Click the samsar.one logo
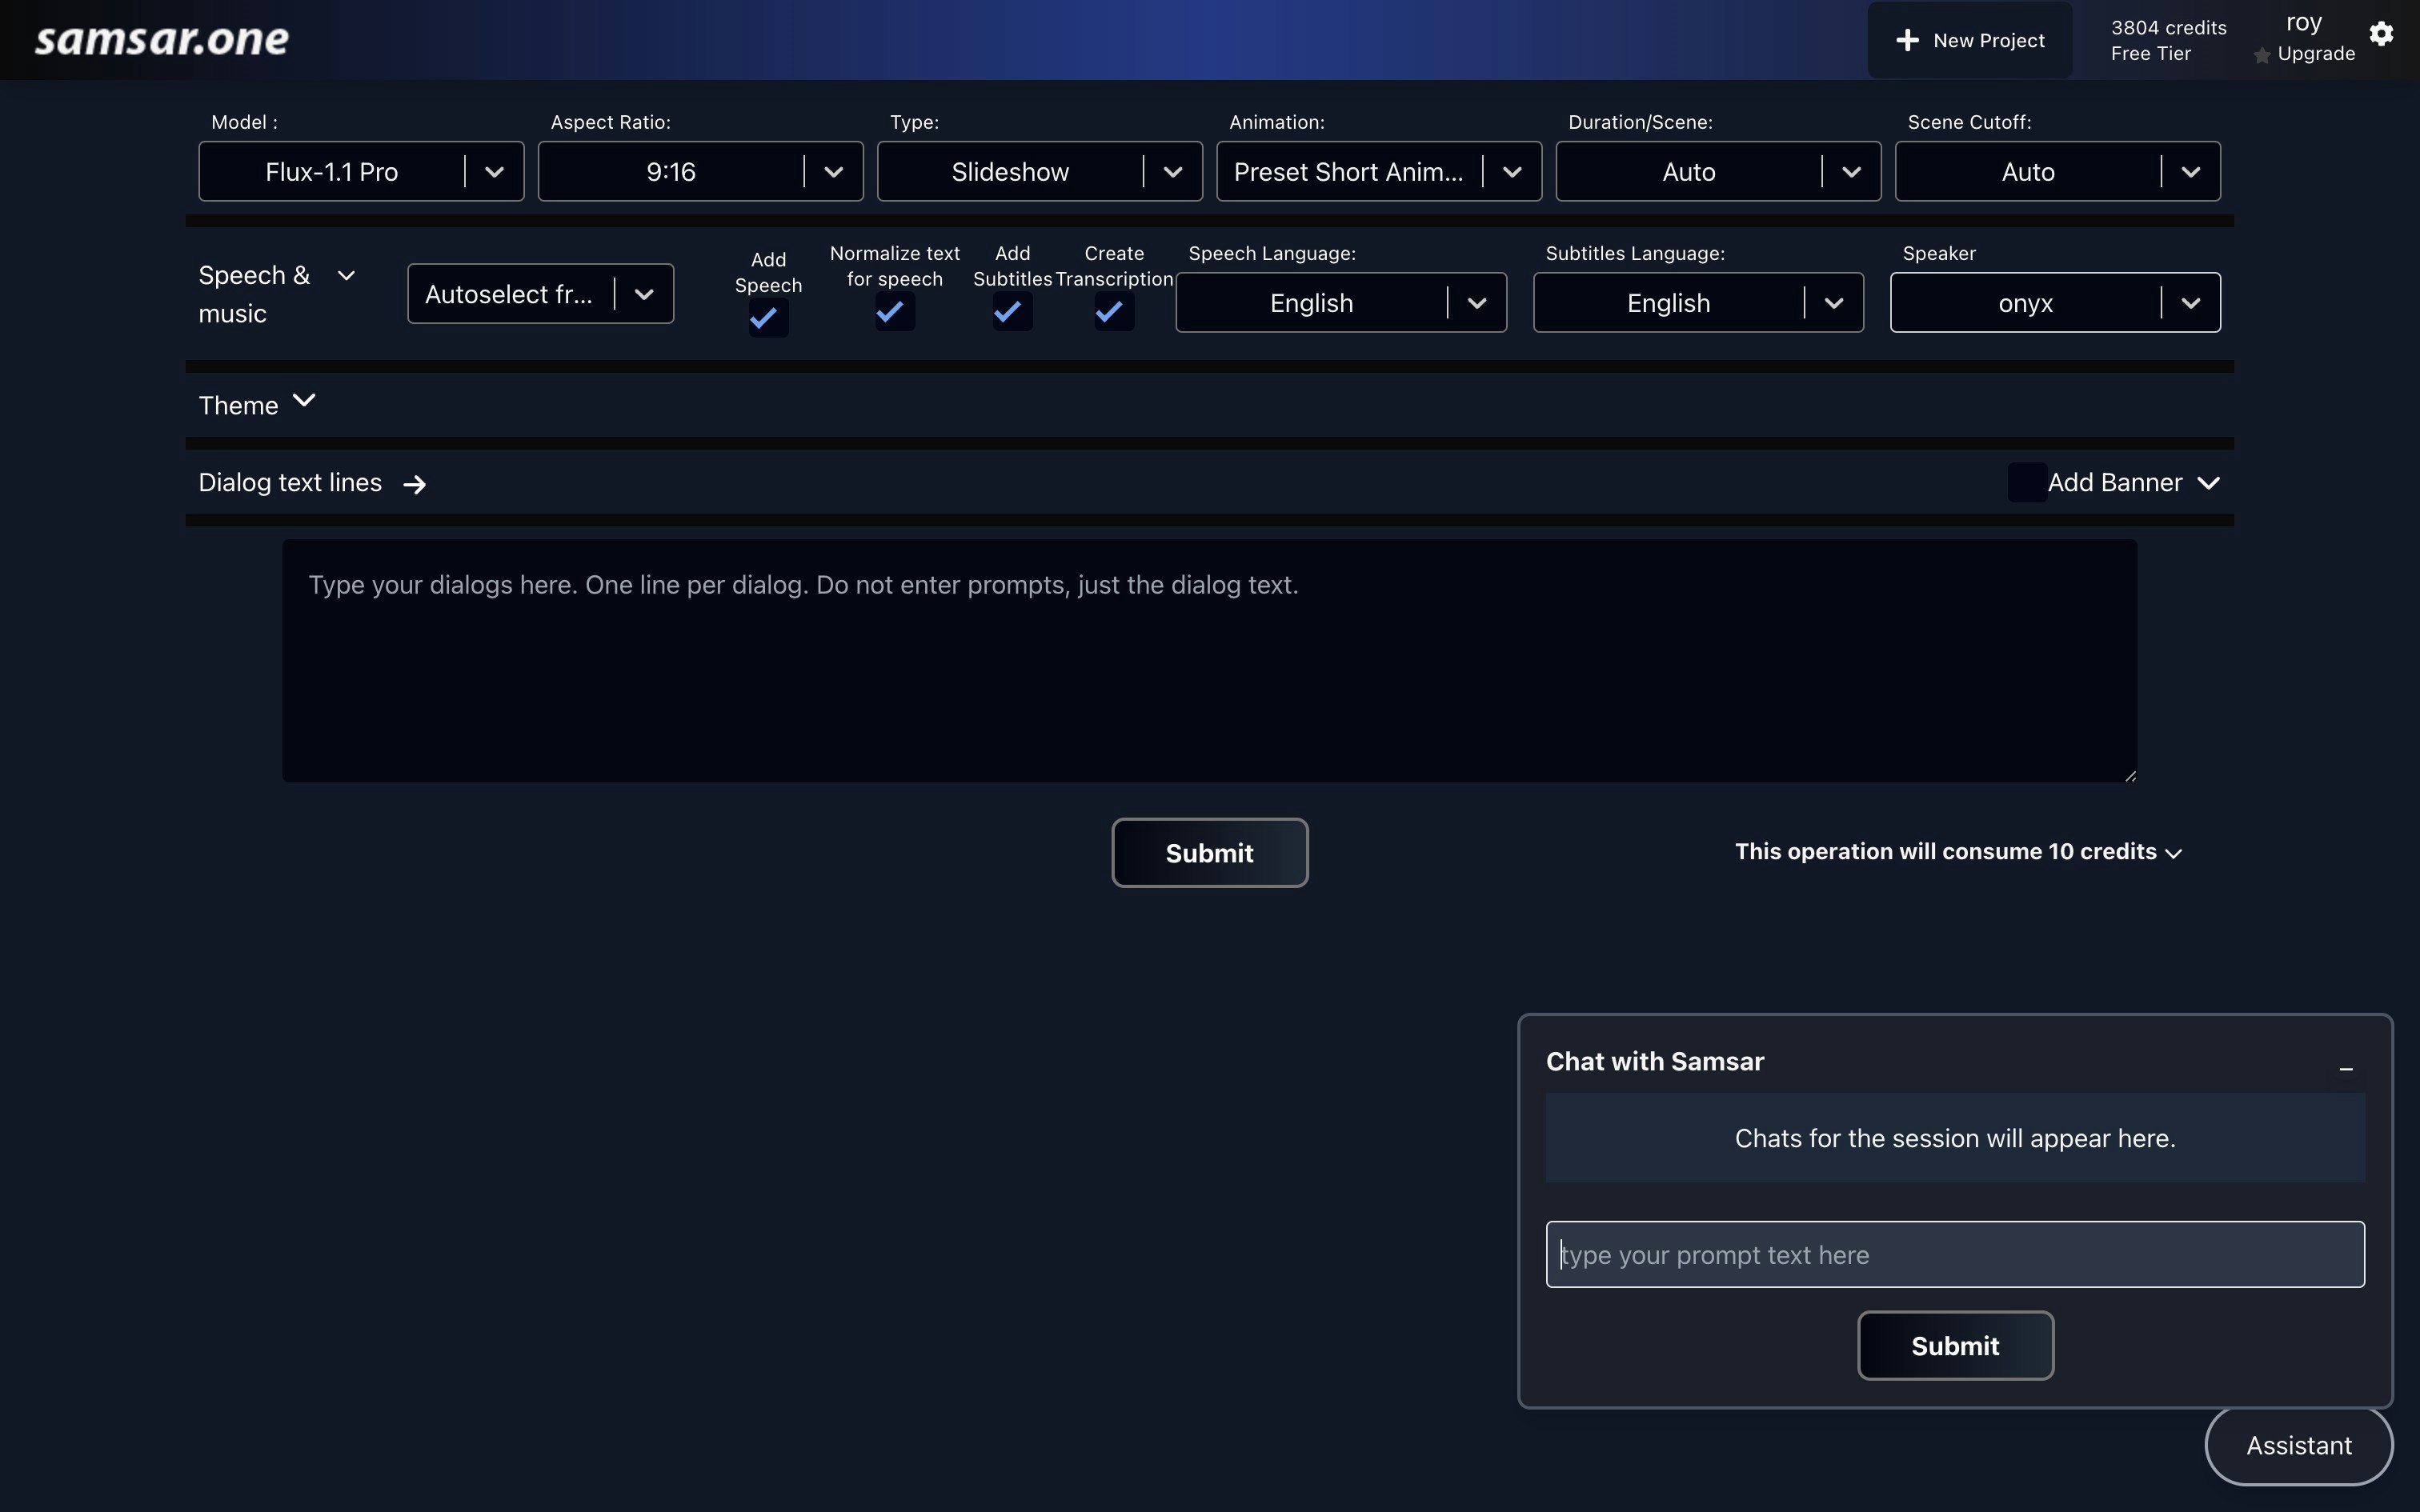Screen dimensions: 2420x1512 pyautogui.click(x=162, y=40)
